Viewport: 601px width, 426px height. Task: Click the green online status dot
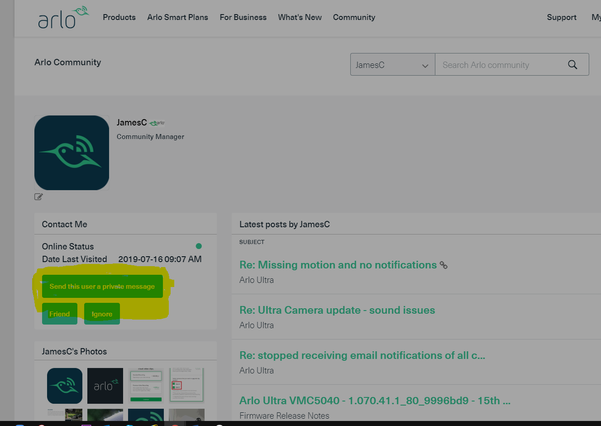[198, 246]
